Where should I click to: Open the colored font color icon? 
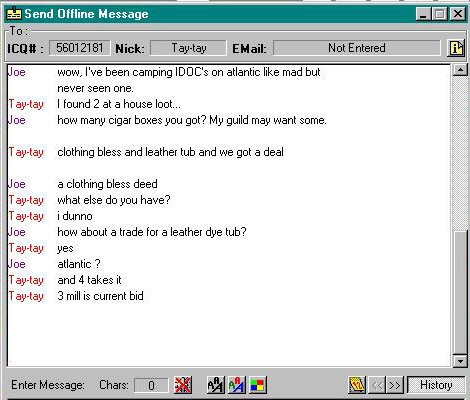click(237, 385)
